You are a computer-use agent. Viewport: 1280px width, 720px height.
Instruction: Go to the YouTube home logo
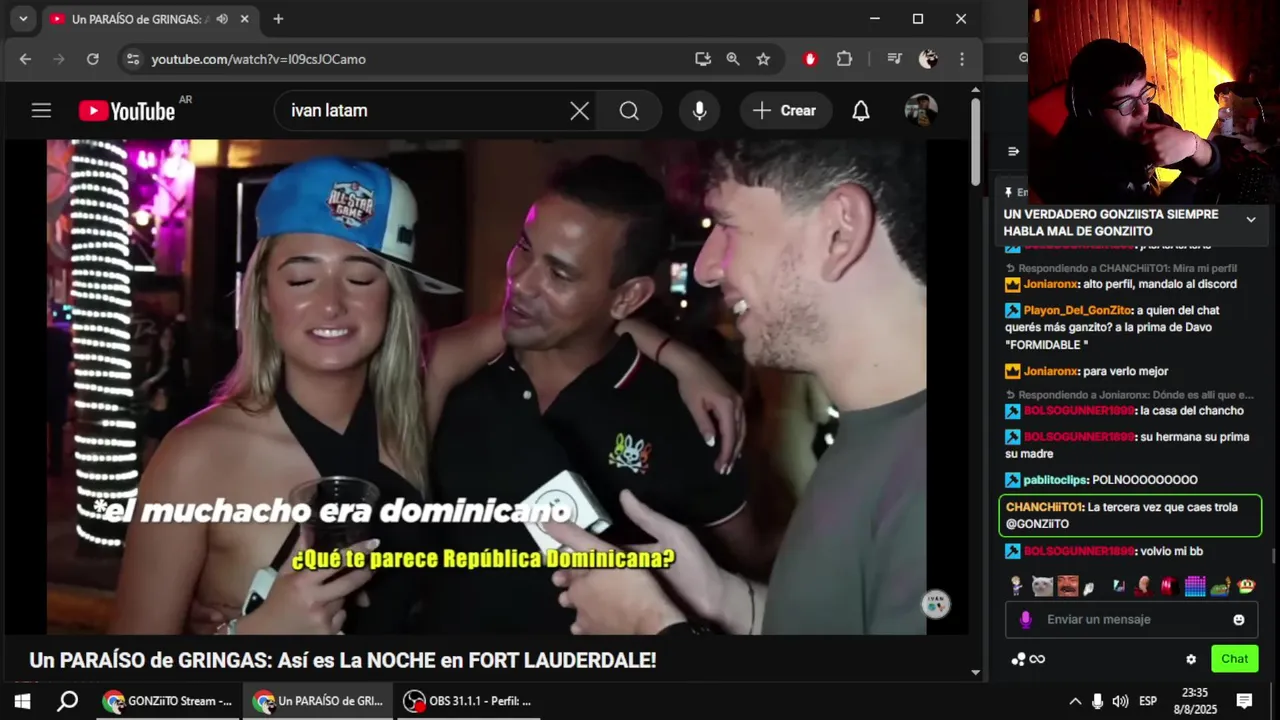pyautogui.click(x=127, y=111)
